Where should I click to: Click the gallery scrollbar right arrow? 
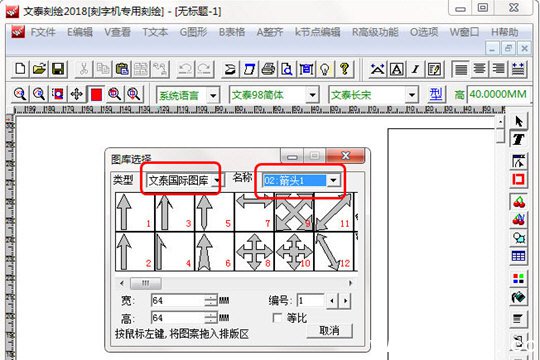(350, 283)
